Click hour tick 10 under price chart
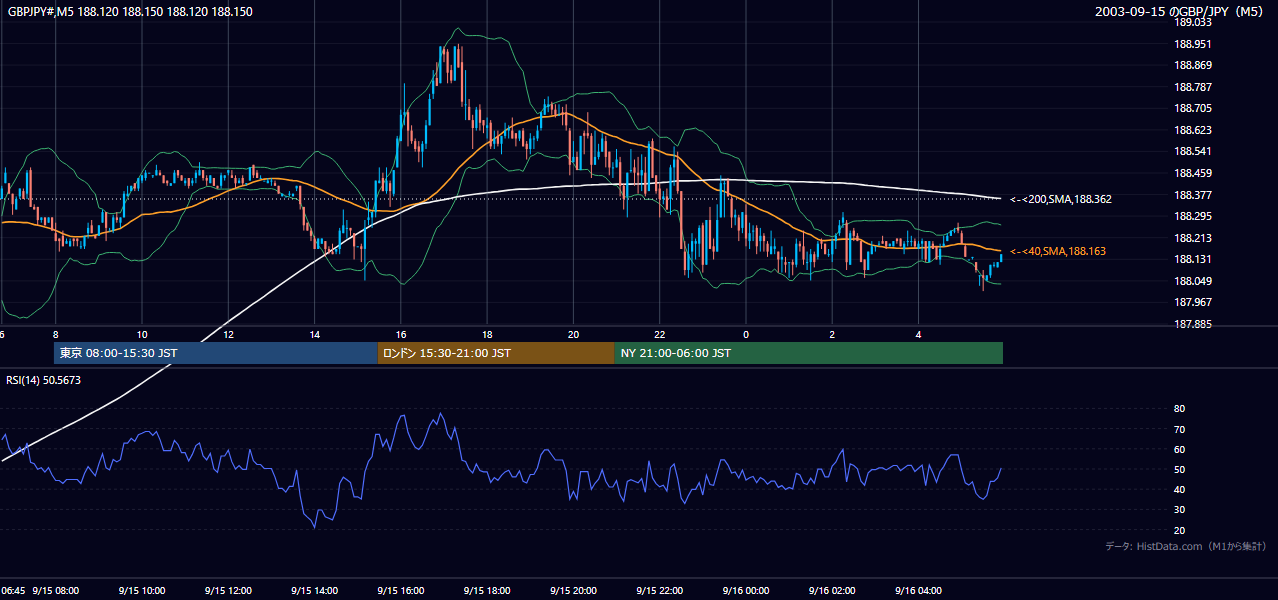 (141, 334)
